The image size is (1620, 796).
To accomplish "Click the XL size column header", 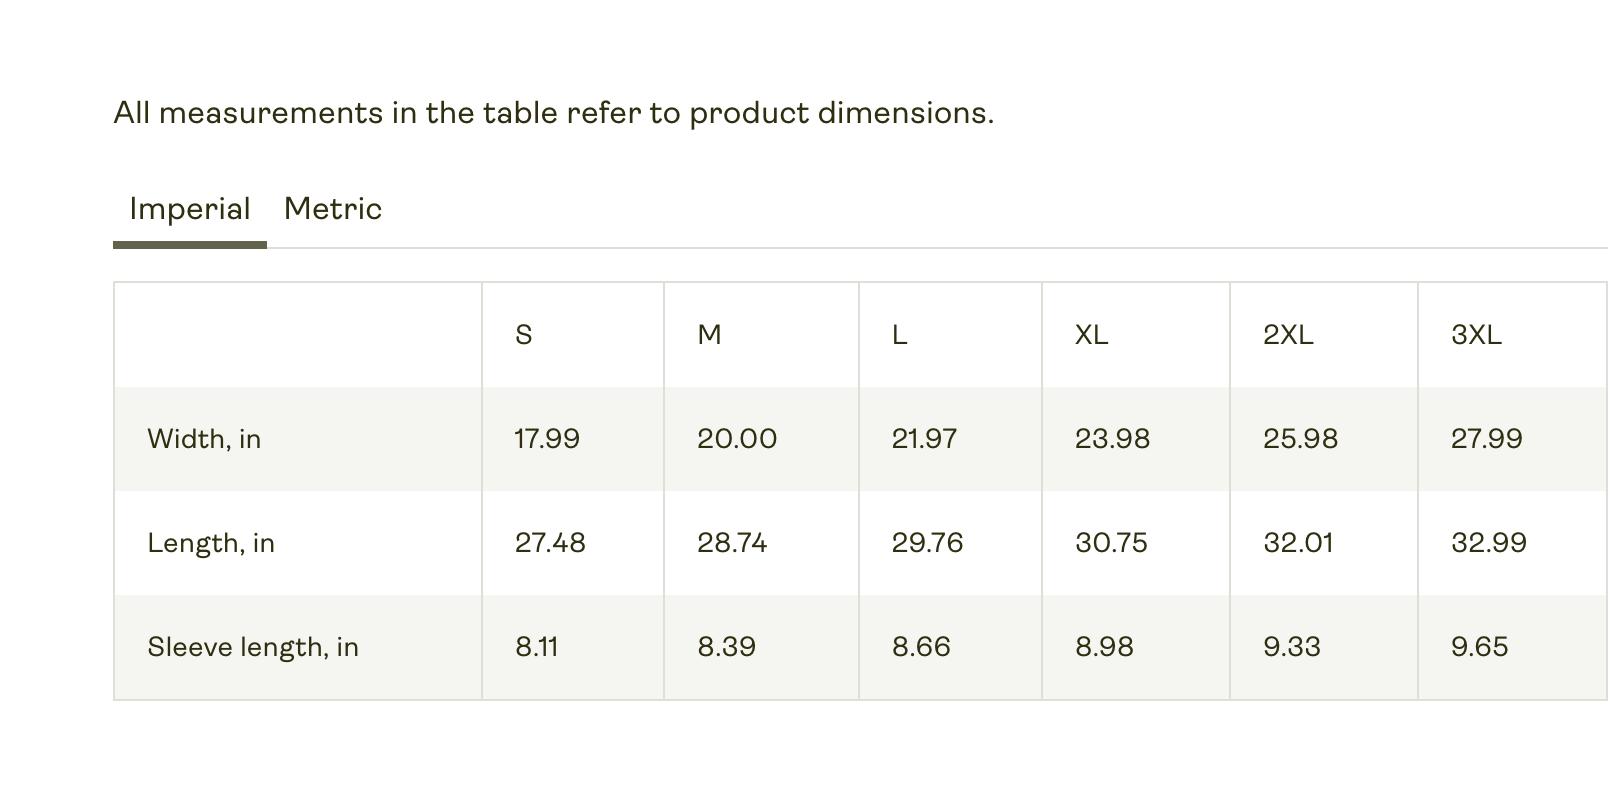I will (1091, 335).
